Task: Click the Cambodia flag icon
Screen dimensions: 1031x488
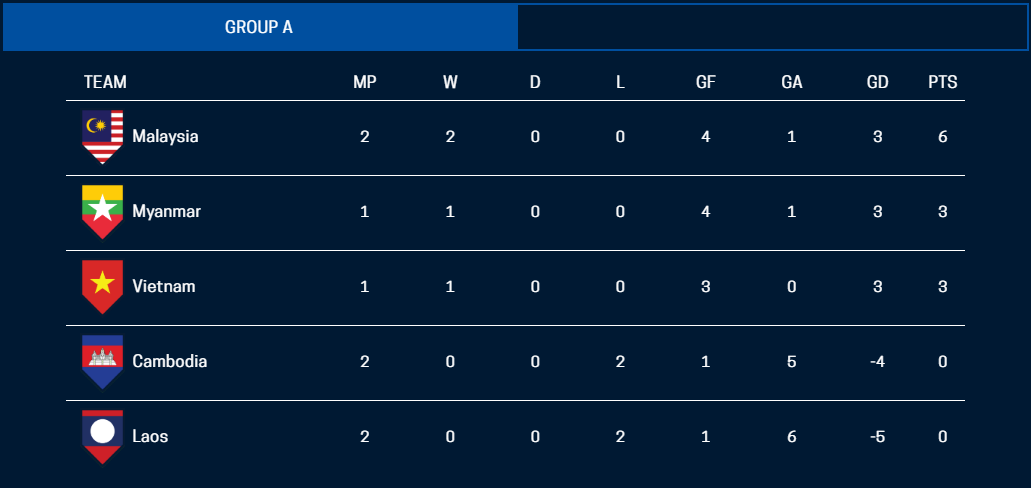Action: click(x=102, y=361)
